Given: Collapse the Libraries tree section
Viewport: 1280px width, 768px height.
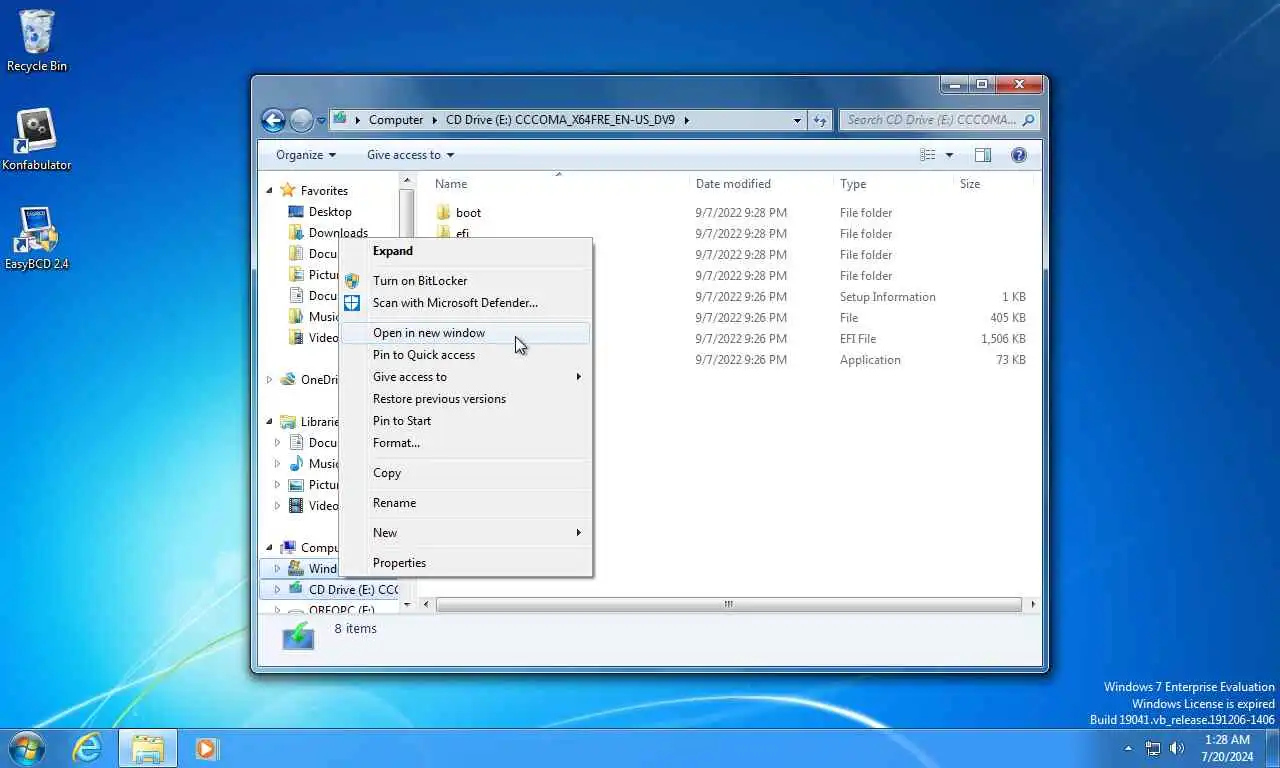Looking at the screenshot, I should tap(269, 422).
